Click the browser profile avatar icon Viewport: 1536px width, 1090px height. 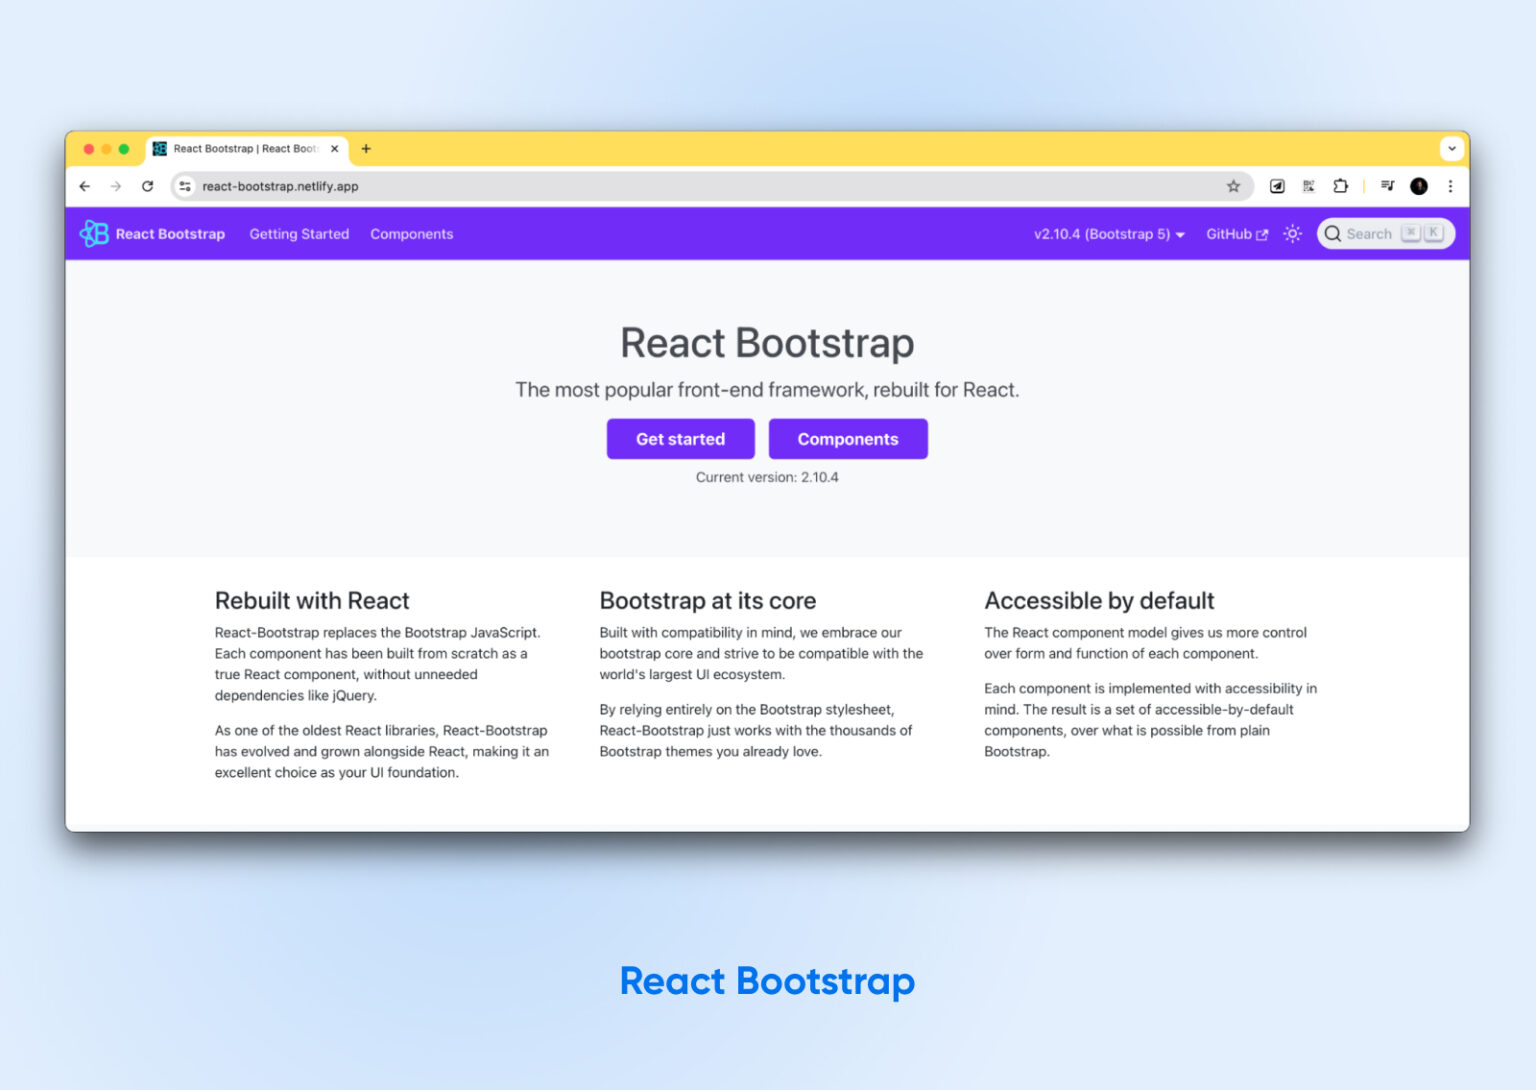click(x=1419, y=186)
